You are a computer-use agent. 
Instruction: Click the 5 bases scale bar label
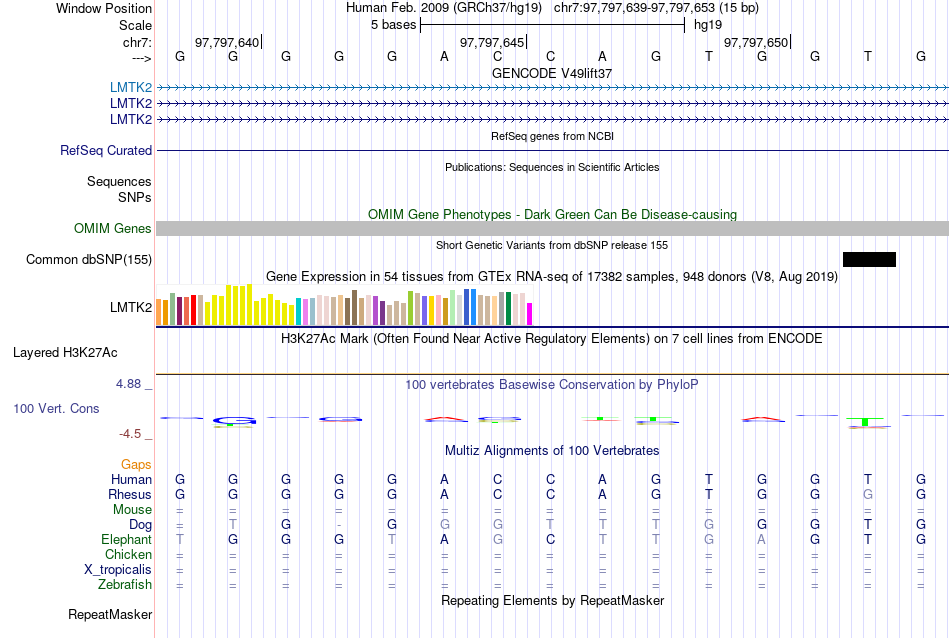coord(394,25)
